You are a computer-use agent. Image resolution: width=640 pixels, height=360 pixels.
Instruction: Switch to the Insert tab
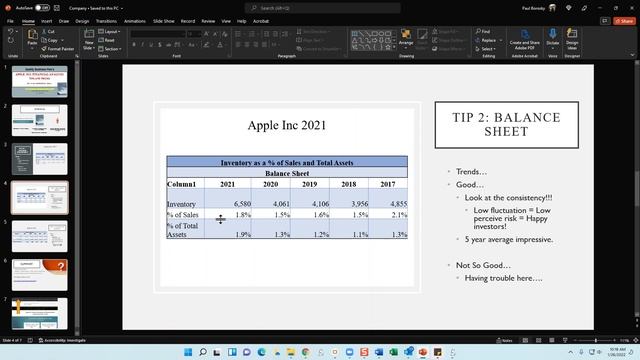[47, 21]
